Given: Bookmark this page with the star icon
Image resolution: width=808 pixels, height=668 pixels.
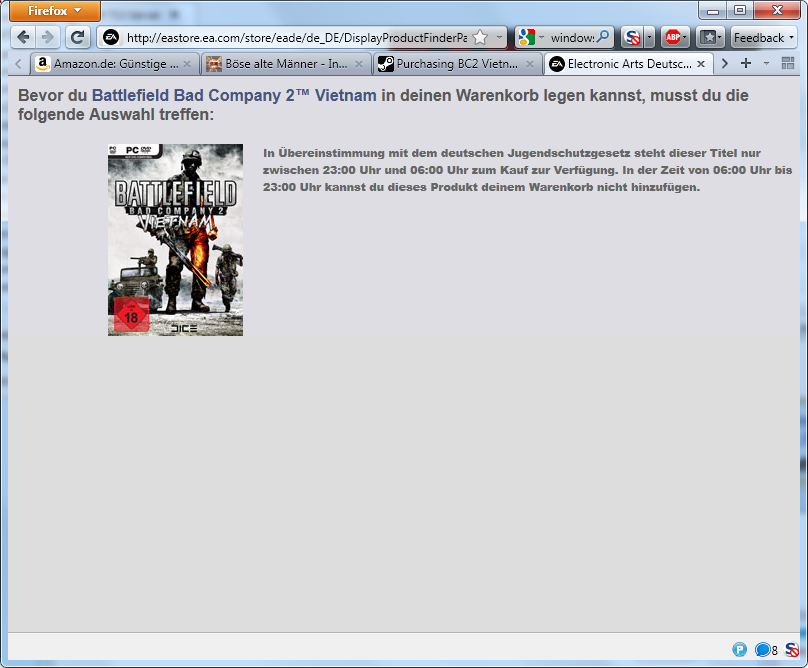Looking at the screenshot, I should [x=480, y=37].
